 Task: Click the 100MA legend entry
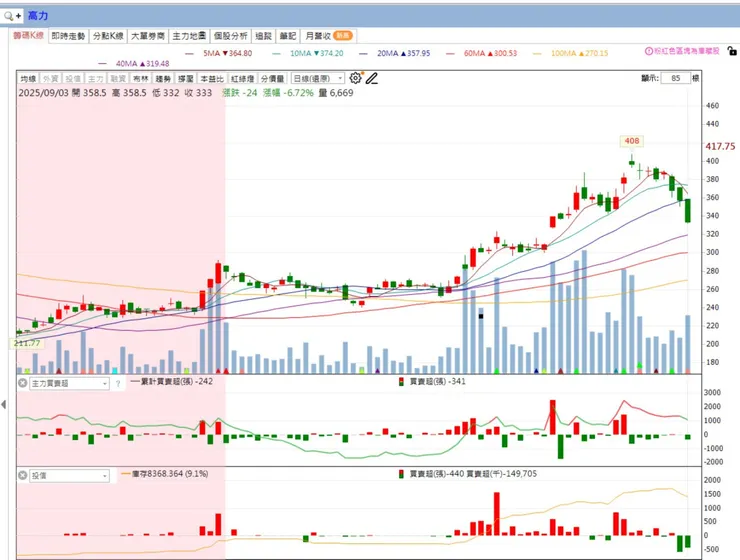(571, 53)
